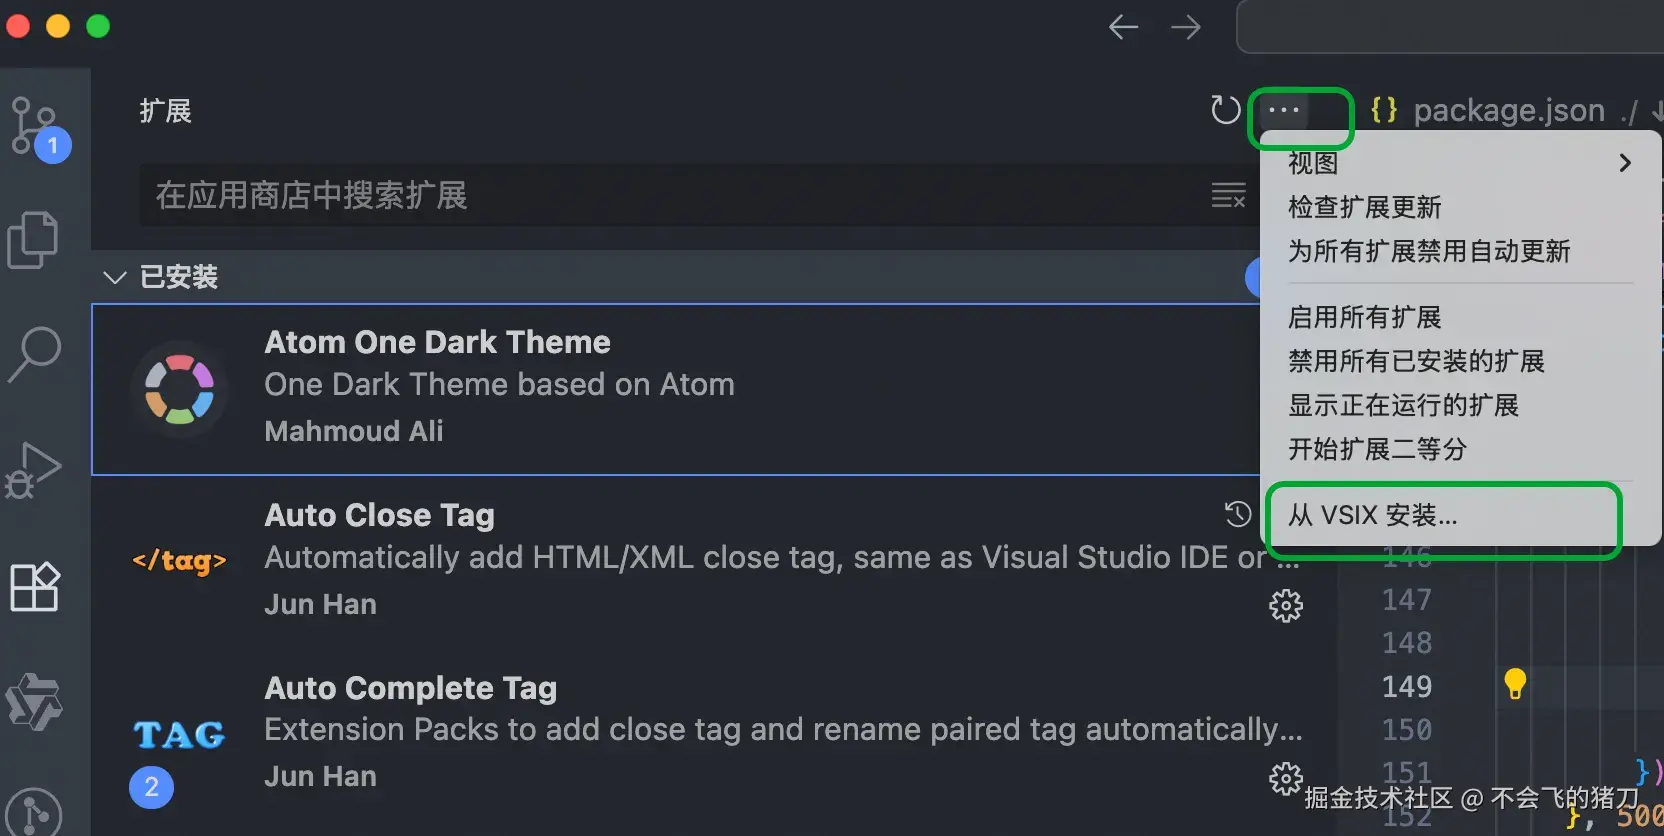1664x836 pixels.
Task: Click 禁用所有已安装的扩展 entry
Action: coord(1416,361)
